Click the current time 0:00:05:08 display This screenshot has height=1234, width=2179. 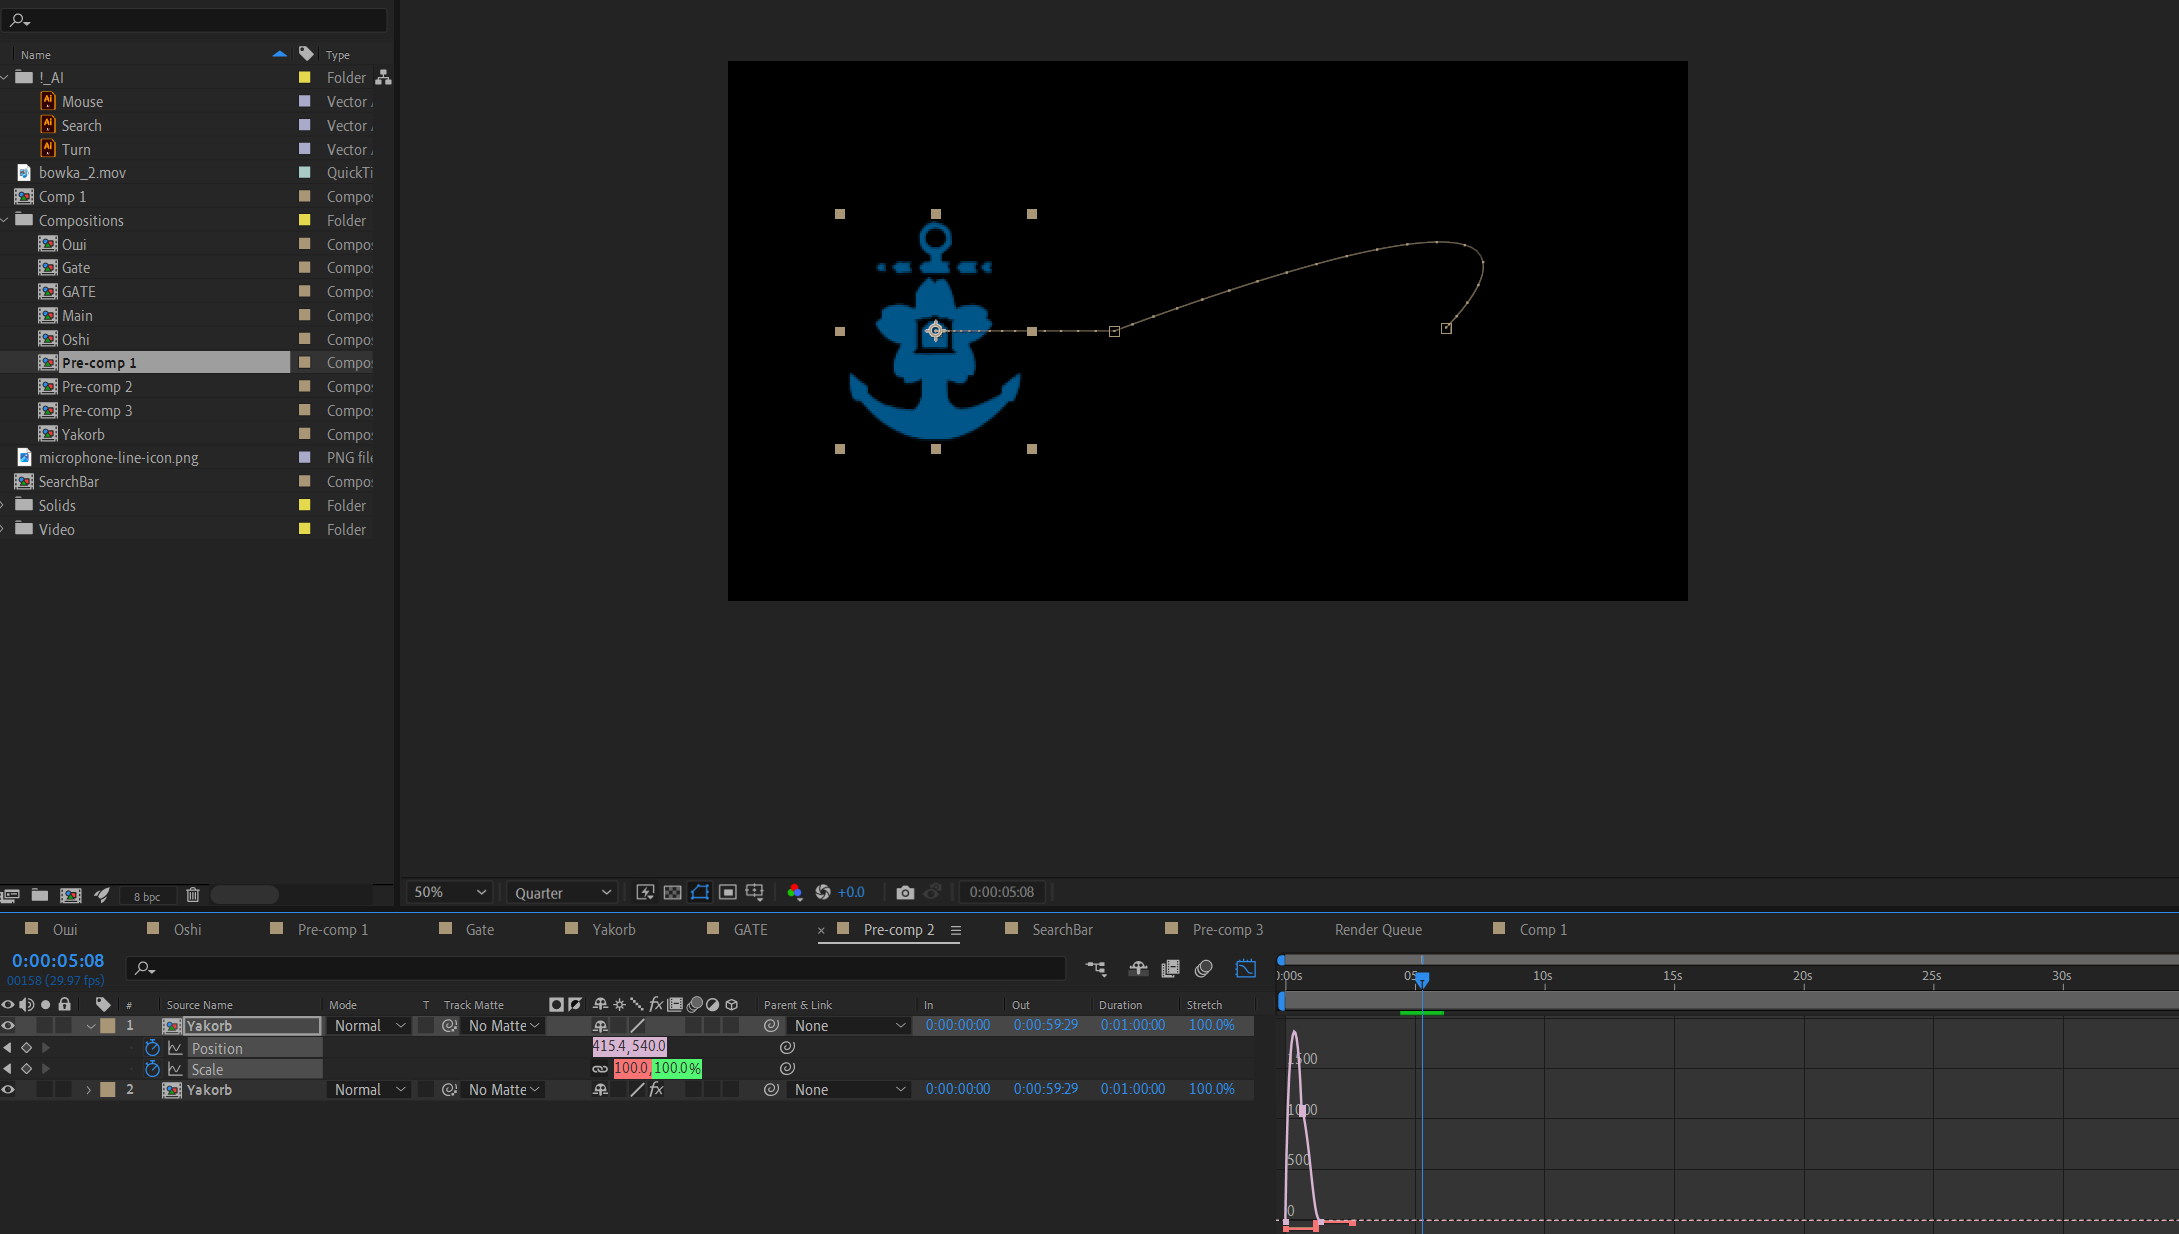pyautogui.click(x=58, y=961)
